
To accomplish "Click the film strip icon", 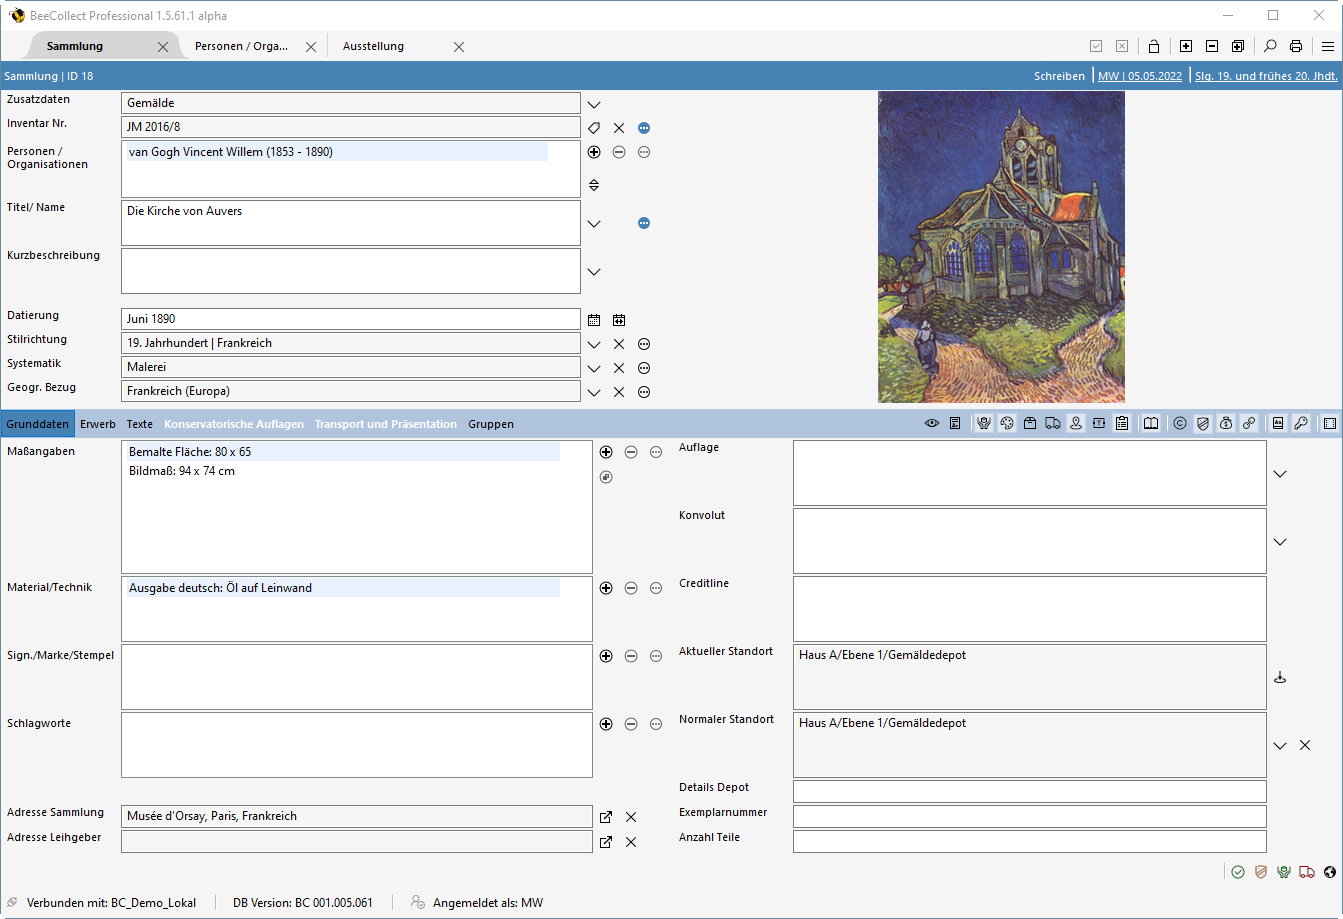I will 1330,424.
